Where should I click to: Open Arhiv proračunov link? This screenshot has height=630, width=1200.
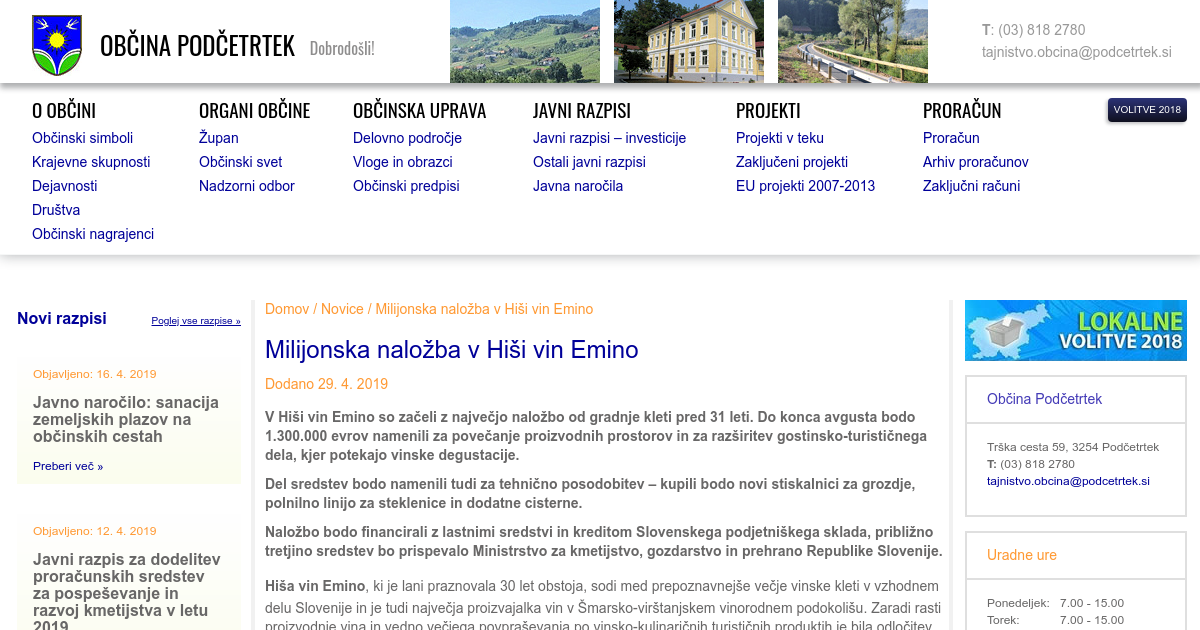tap(975, 162)
